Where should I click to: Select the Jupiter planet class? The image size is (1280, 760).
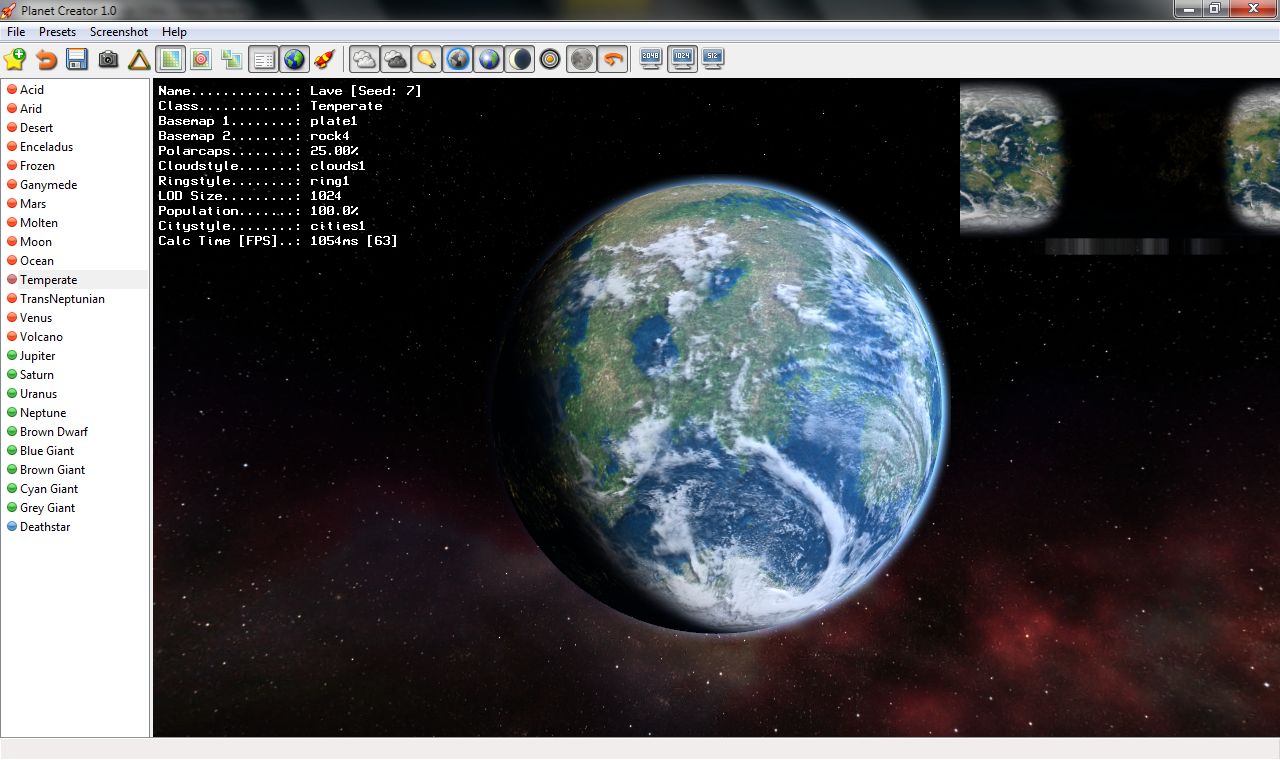pos(38,356)
